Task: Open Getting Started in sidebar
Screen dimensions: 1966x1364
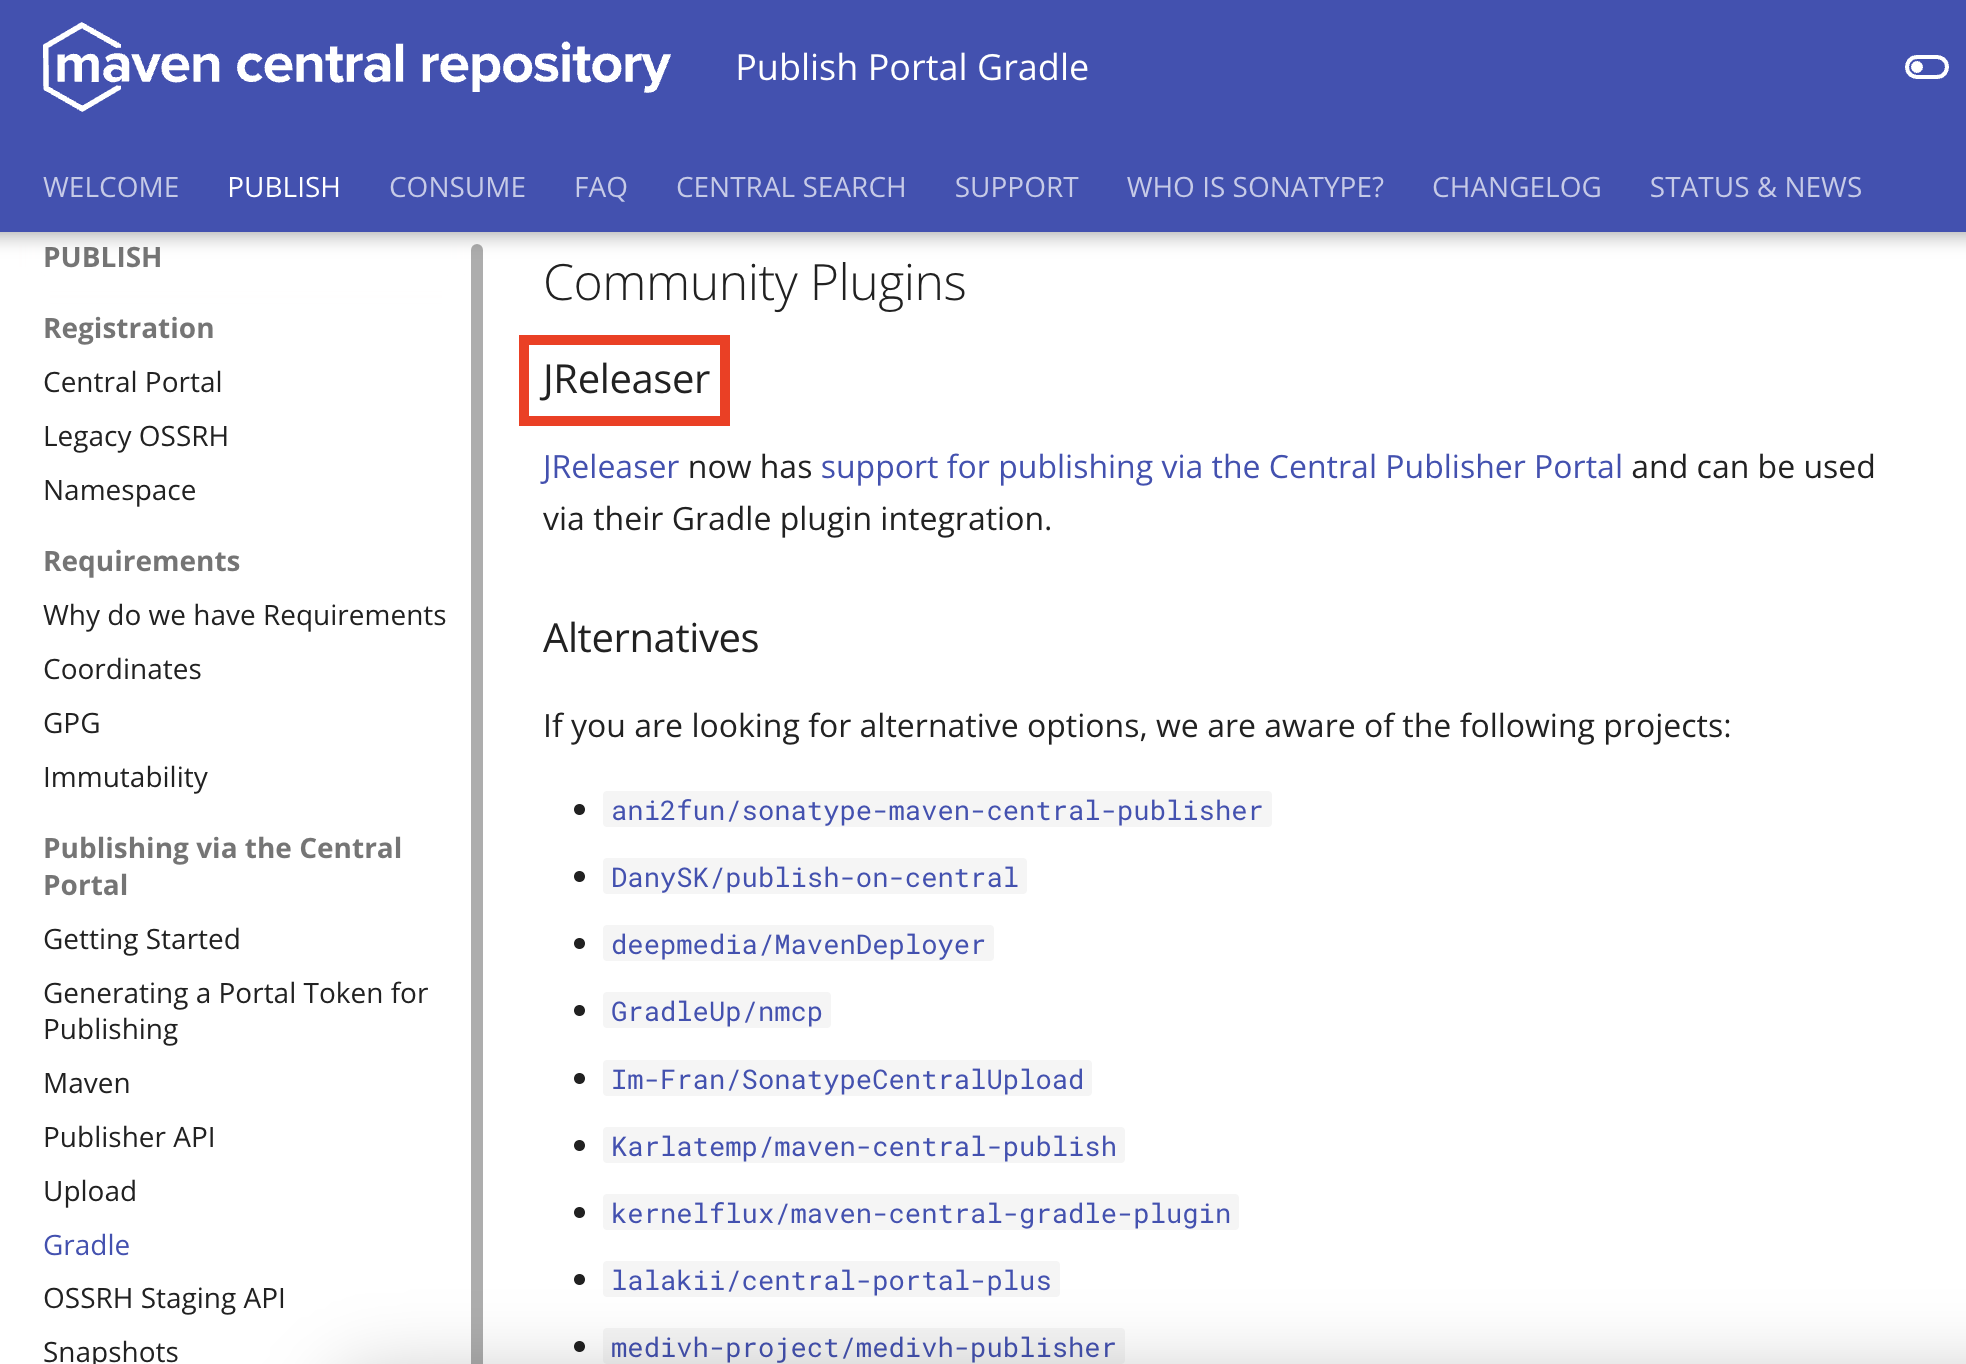Action: (142, 939)
